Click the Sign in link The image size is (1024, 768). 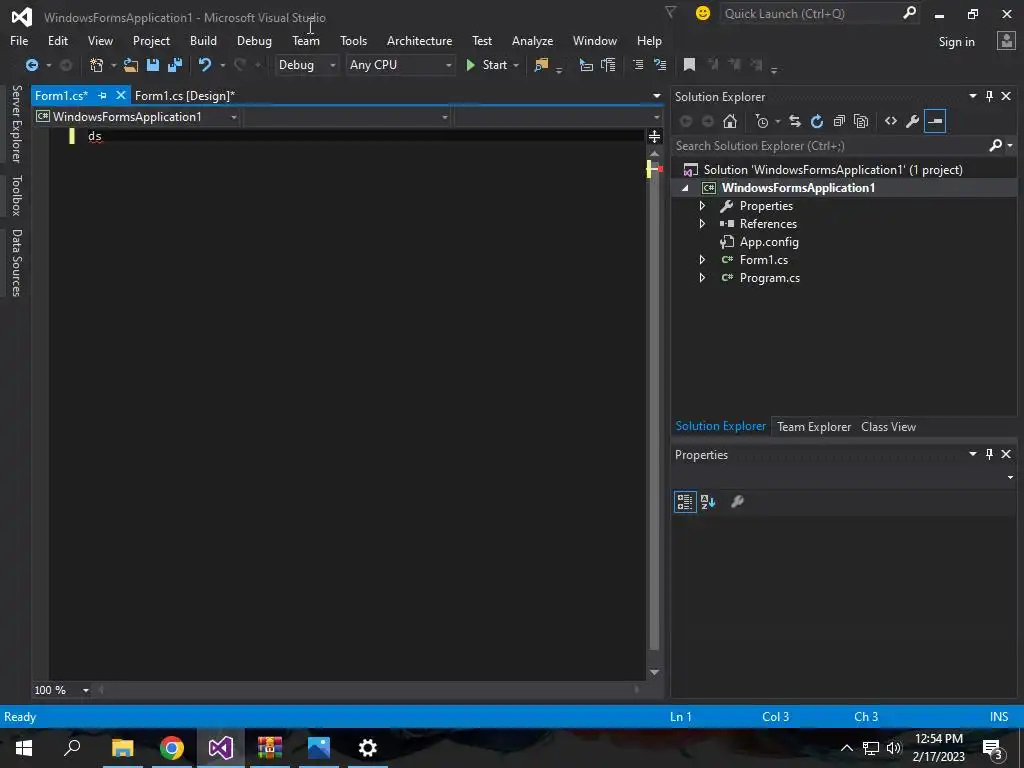point(956,42)
